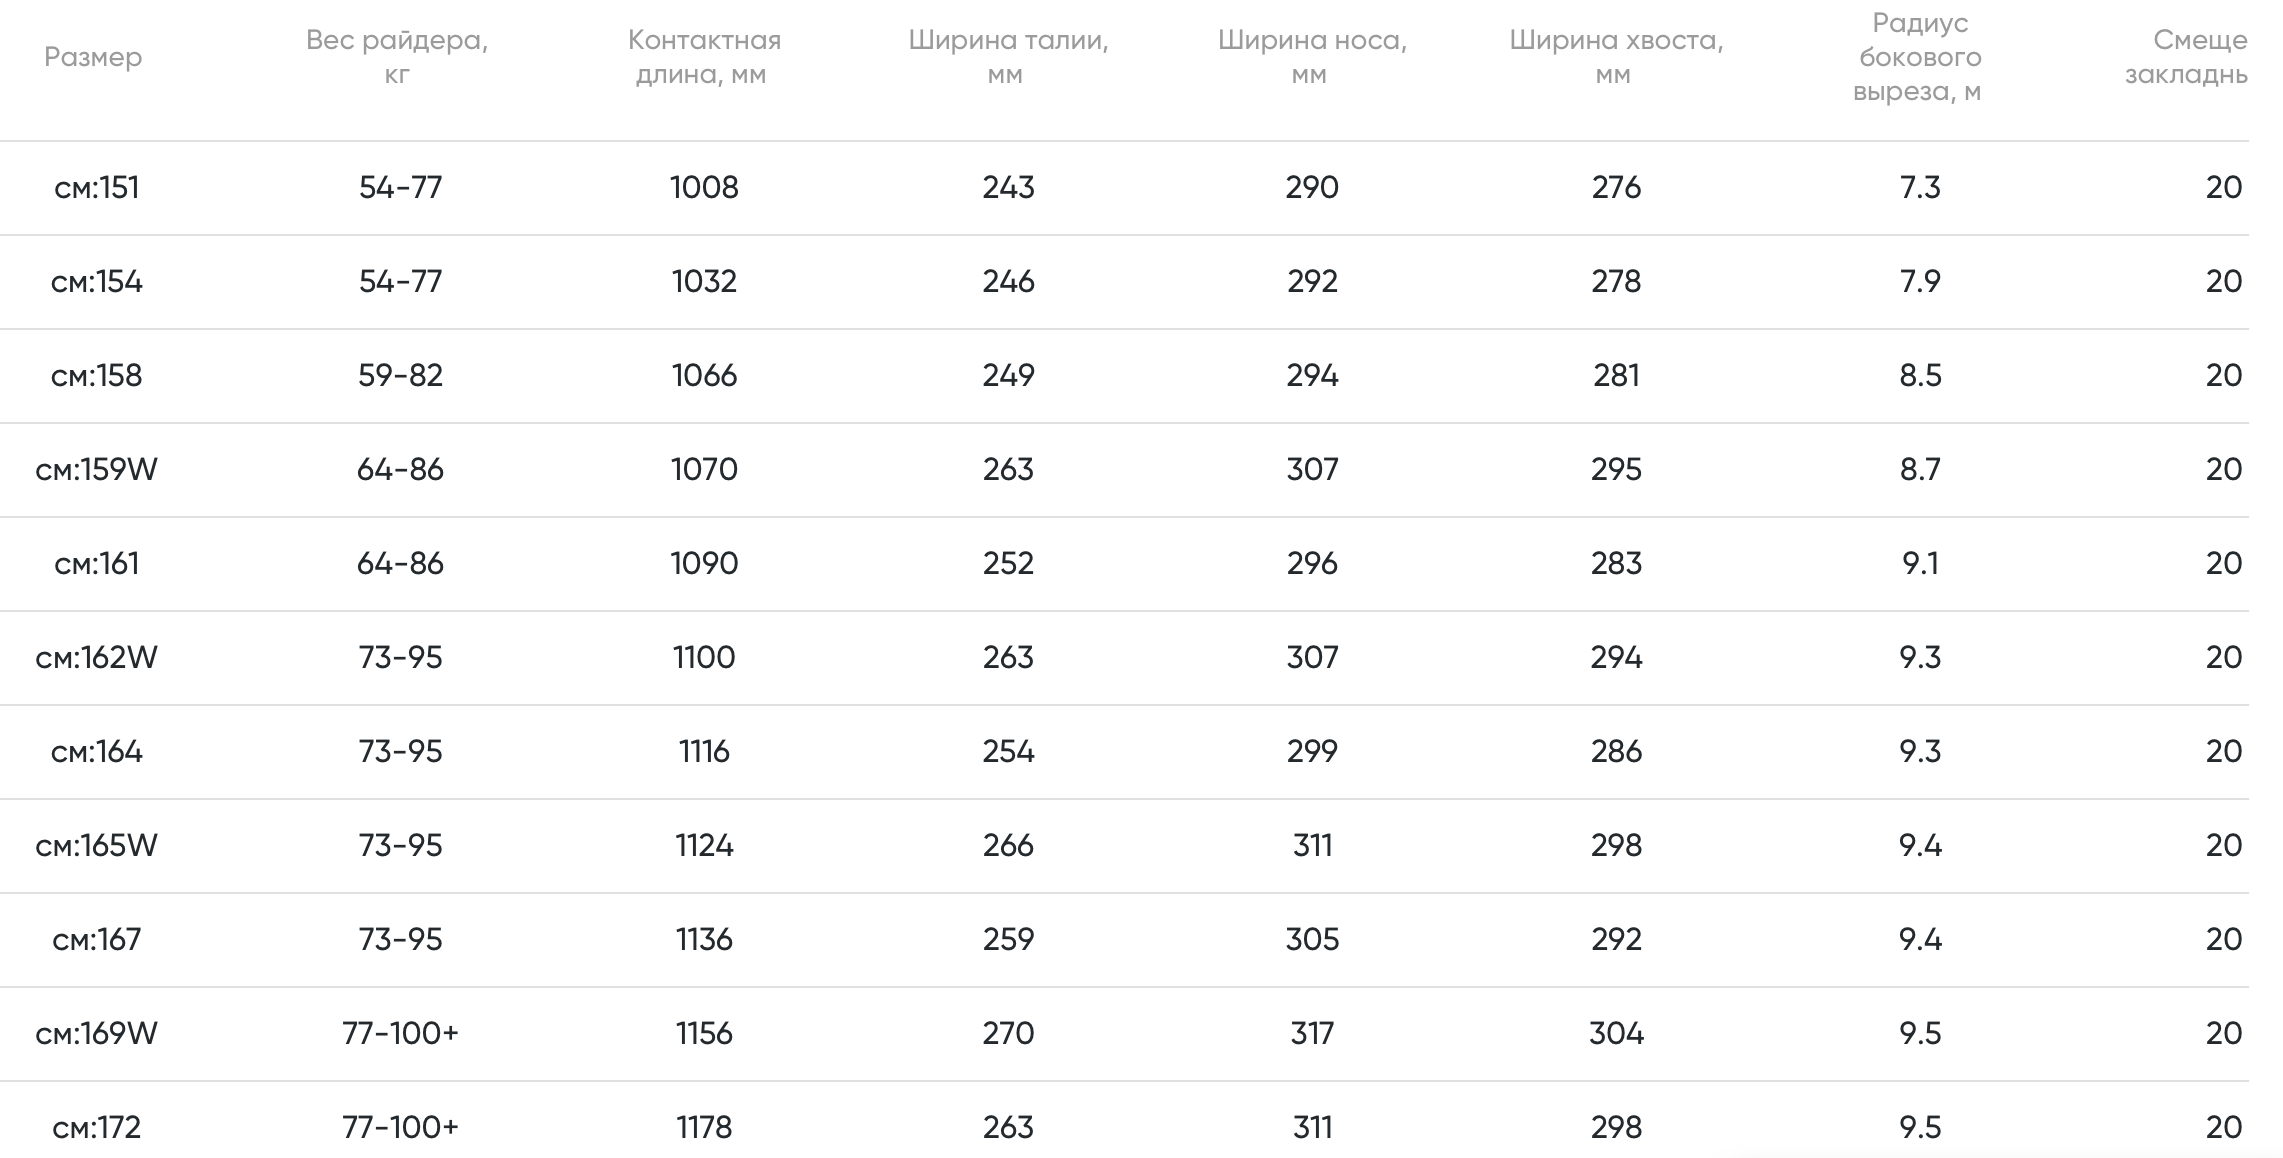This screenshot has height=1158, width=2283.
Task: Click the Ширина хвоста, мм header
Action: click(1615, 57)
